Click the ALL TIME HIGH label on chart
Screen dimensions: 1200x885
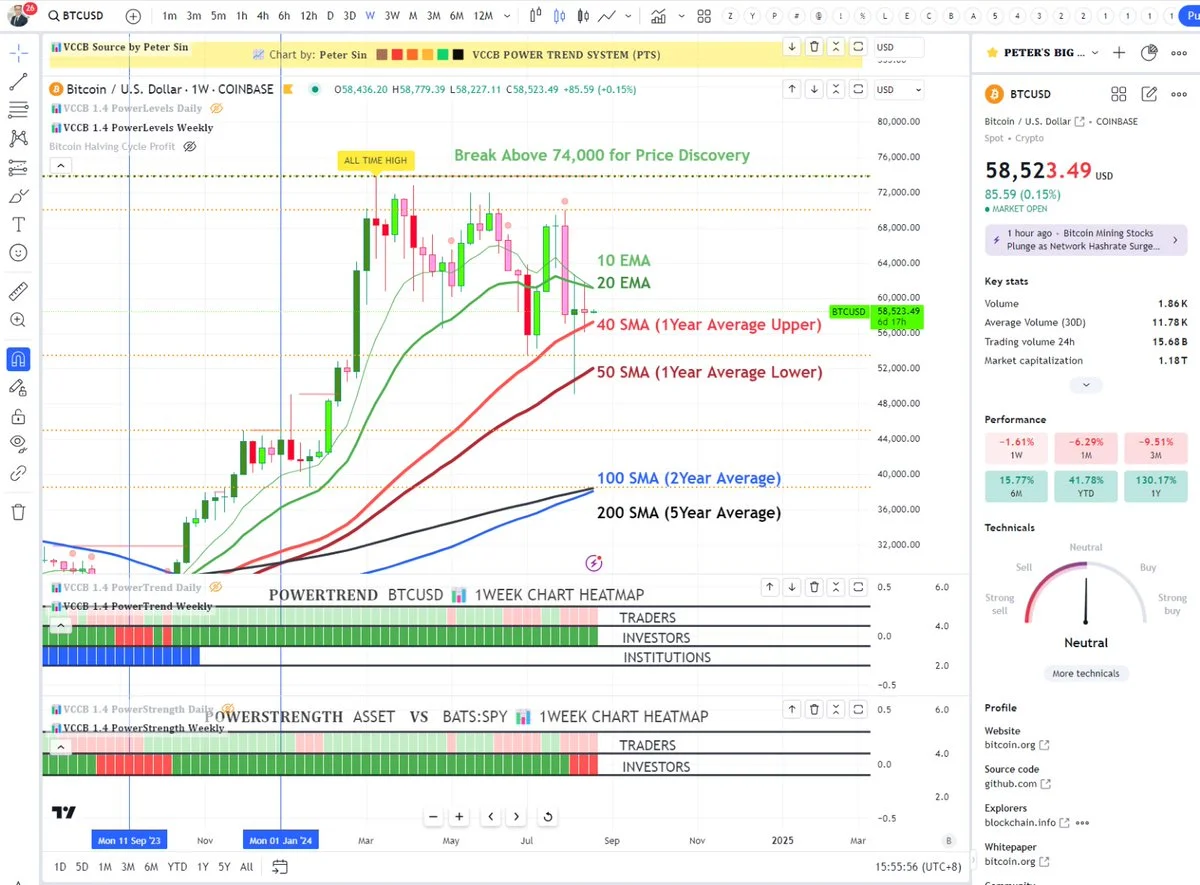374,160
